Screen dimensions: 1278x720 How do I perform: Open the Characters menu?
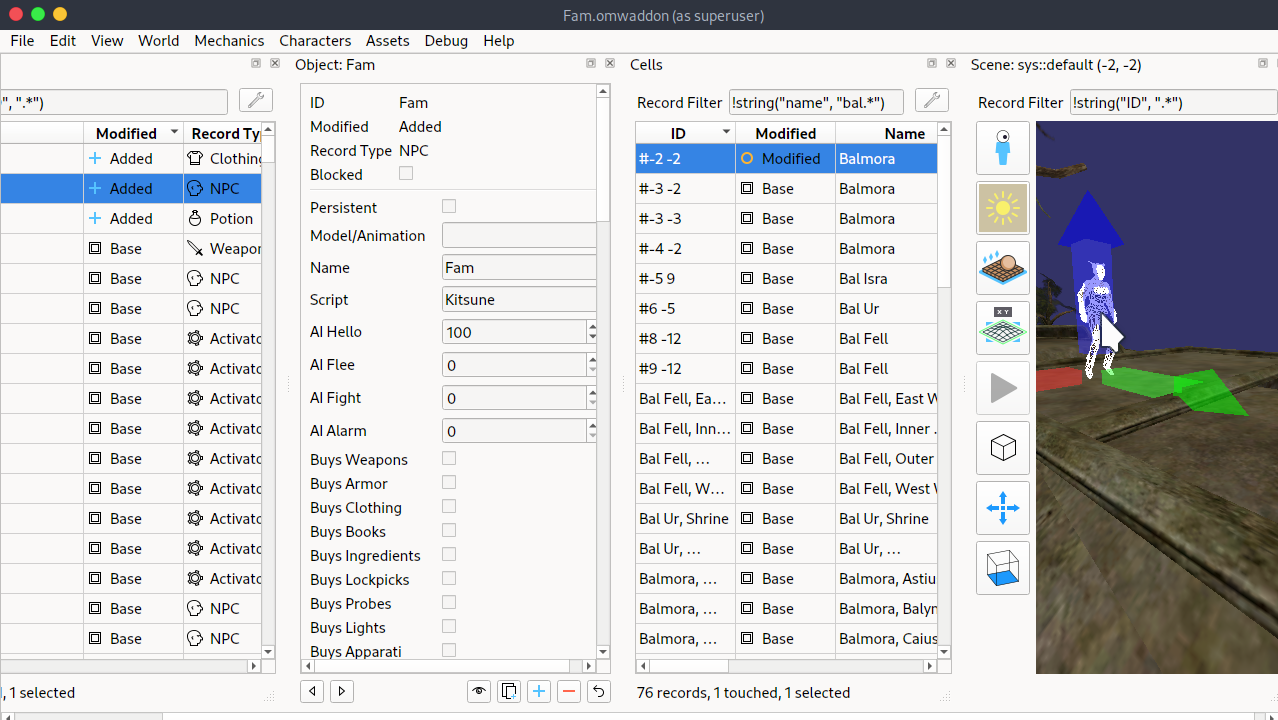click(315, 41)
